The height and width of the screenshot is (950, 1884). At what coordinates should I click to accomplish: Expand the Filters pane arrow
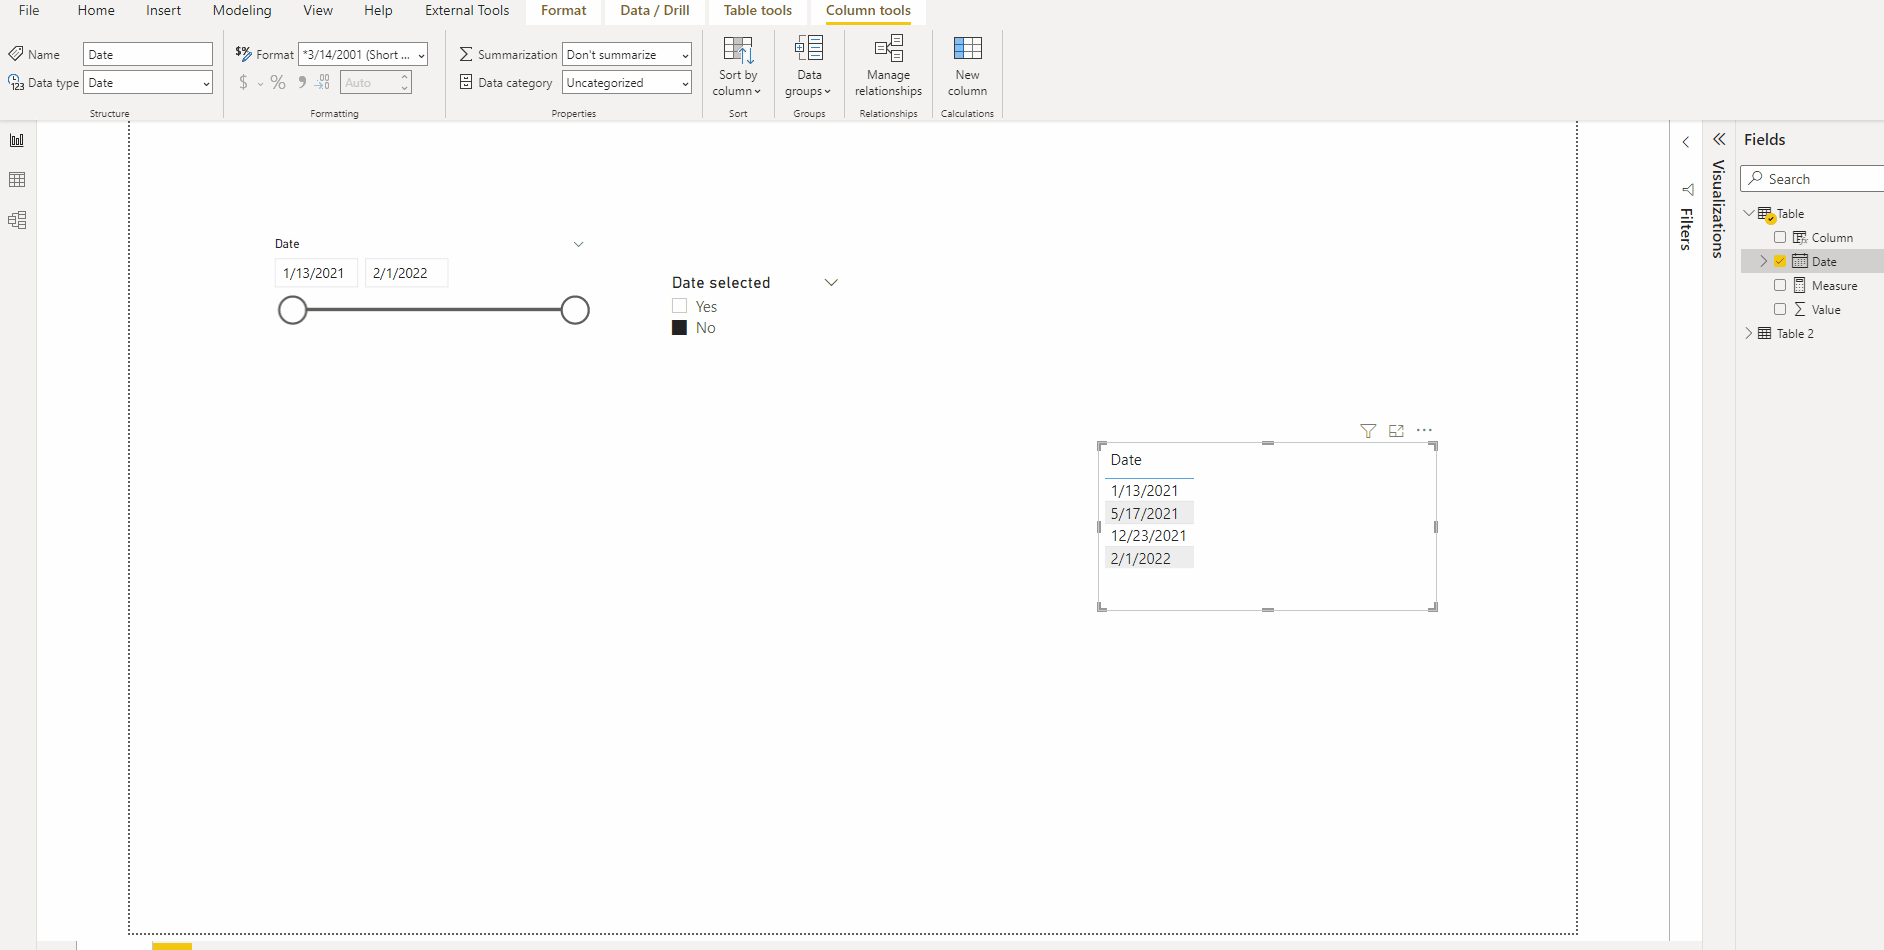click(x=1686, y=142)
